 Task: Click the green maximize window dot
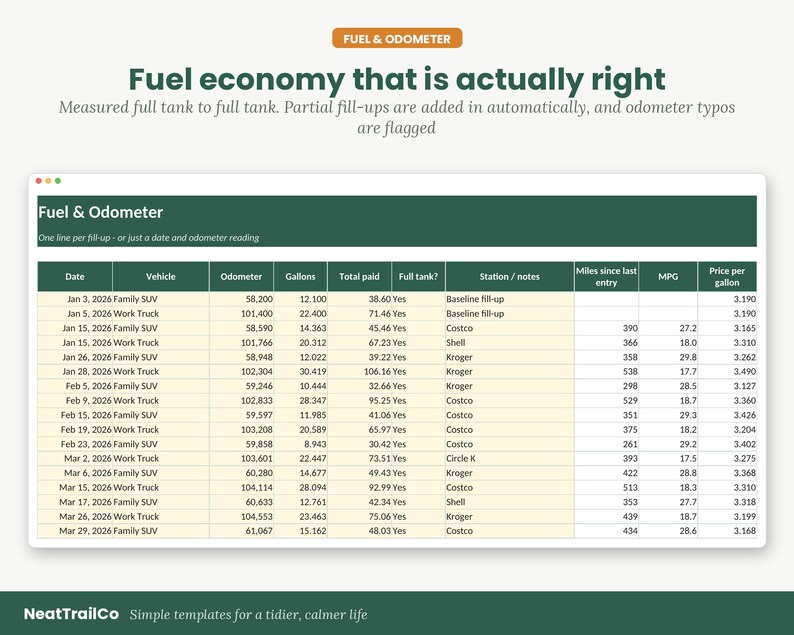58,181
